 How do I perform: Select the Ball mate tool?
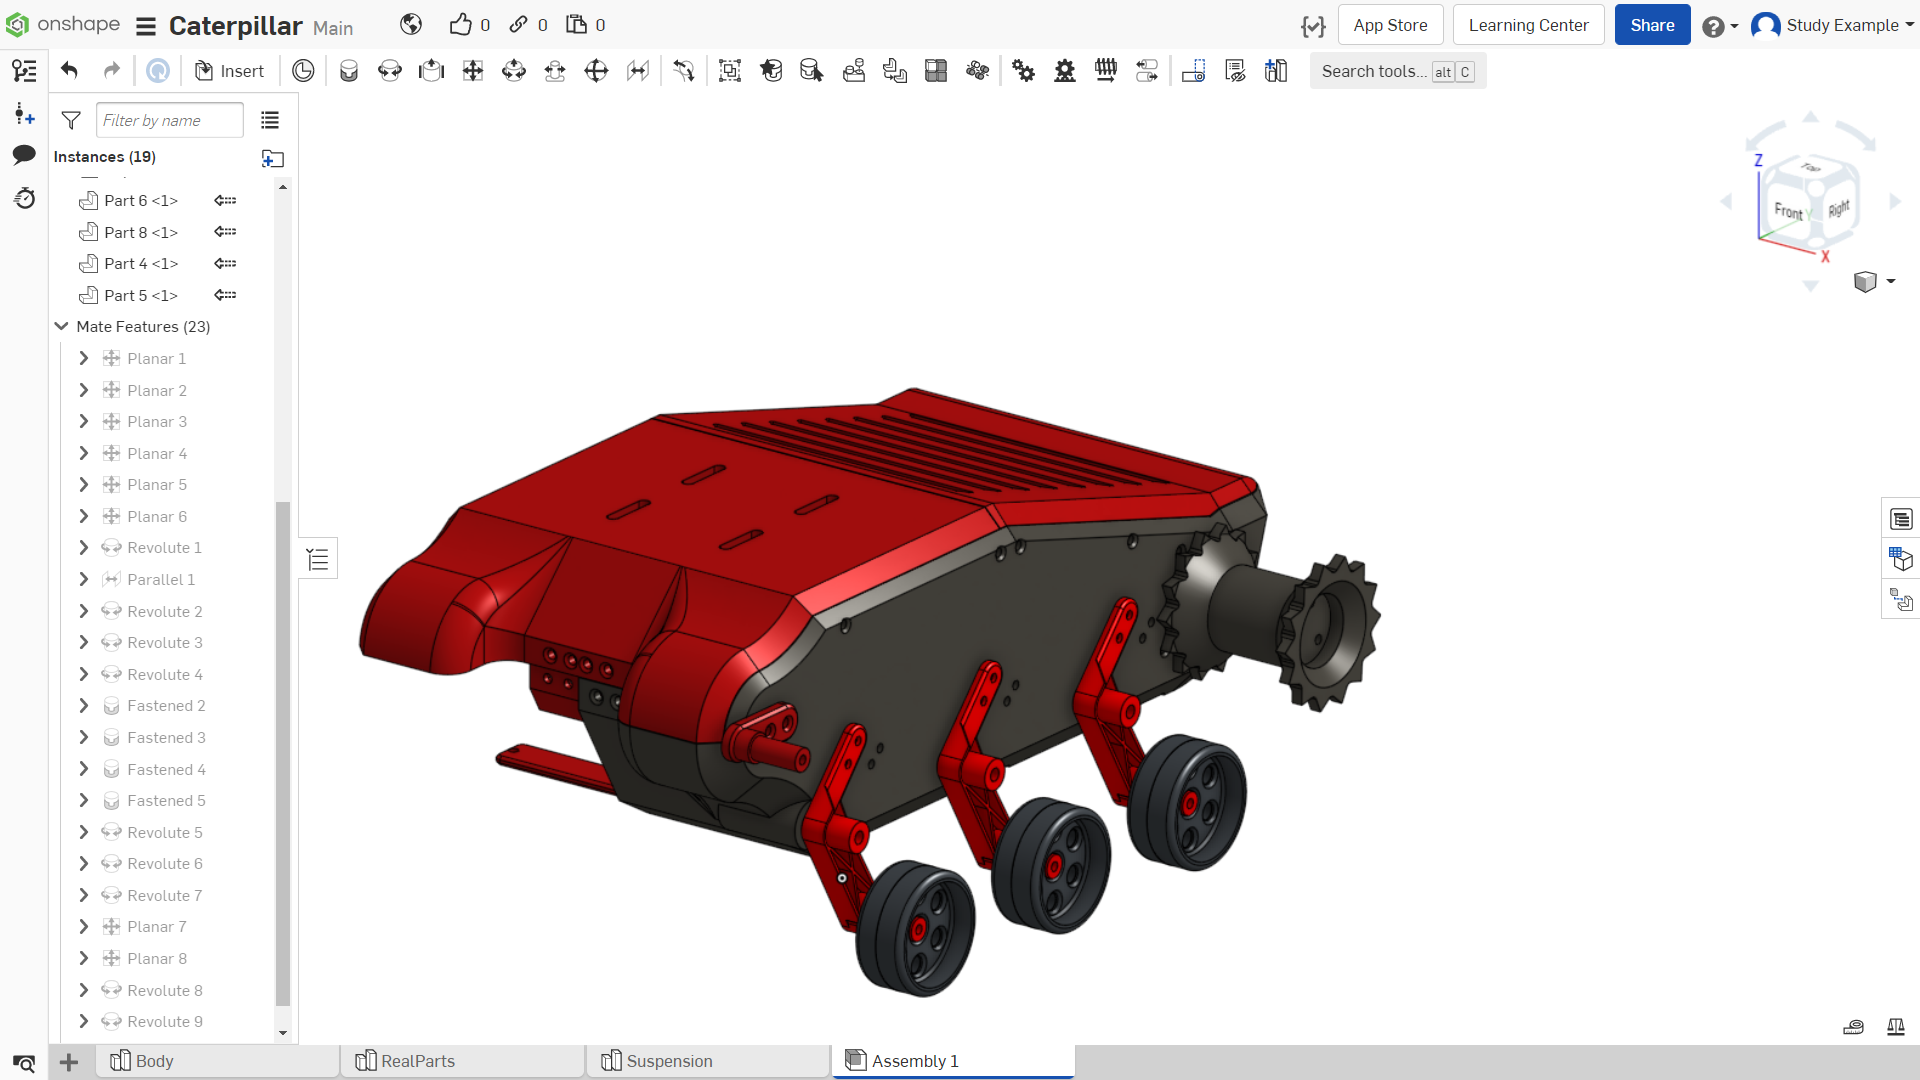[596, 70]
